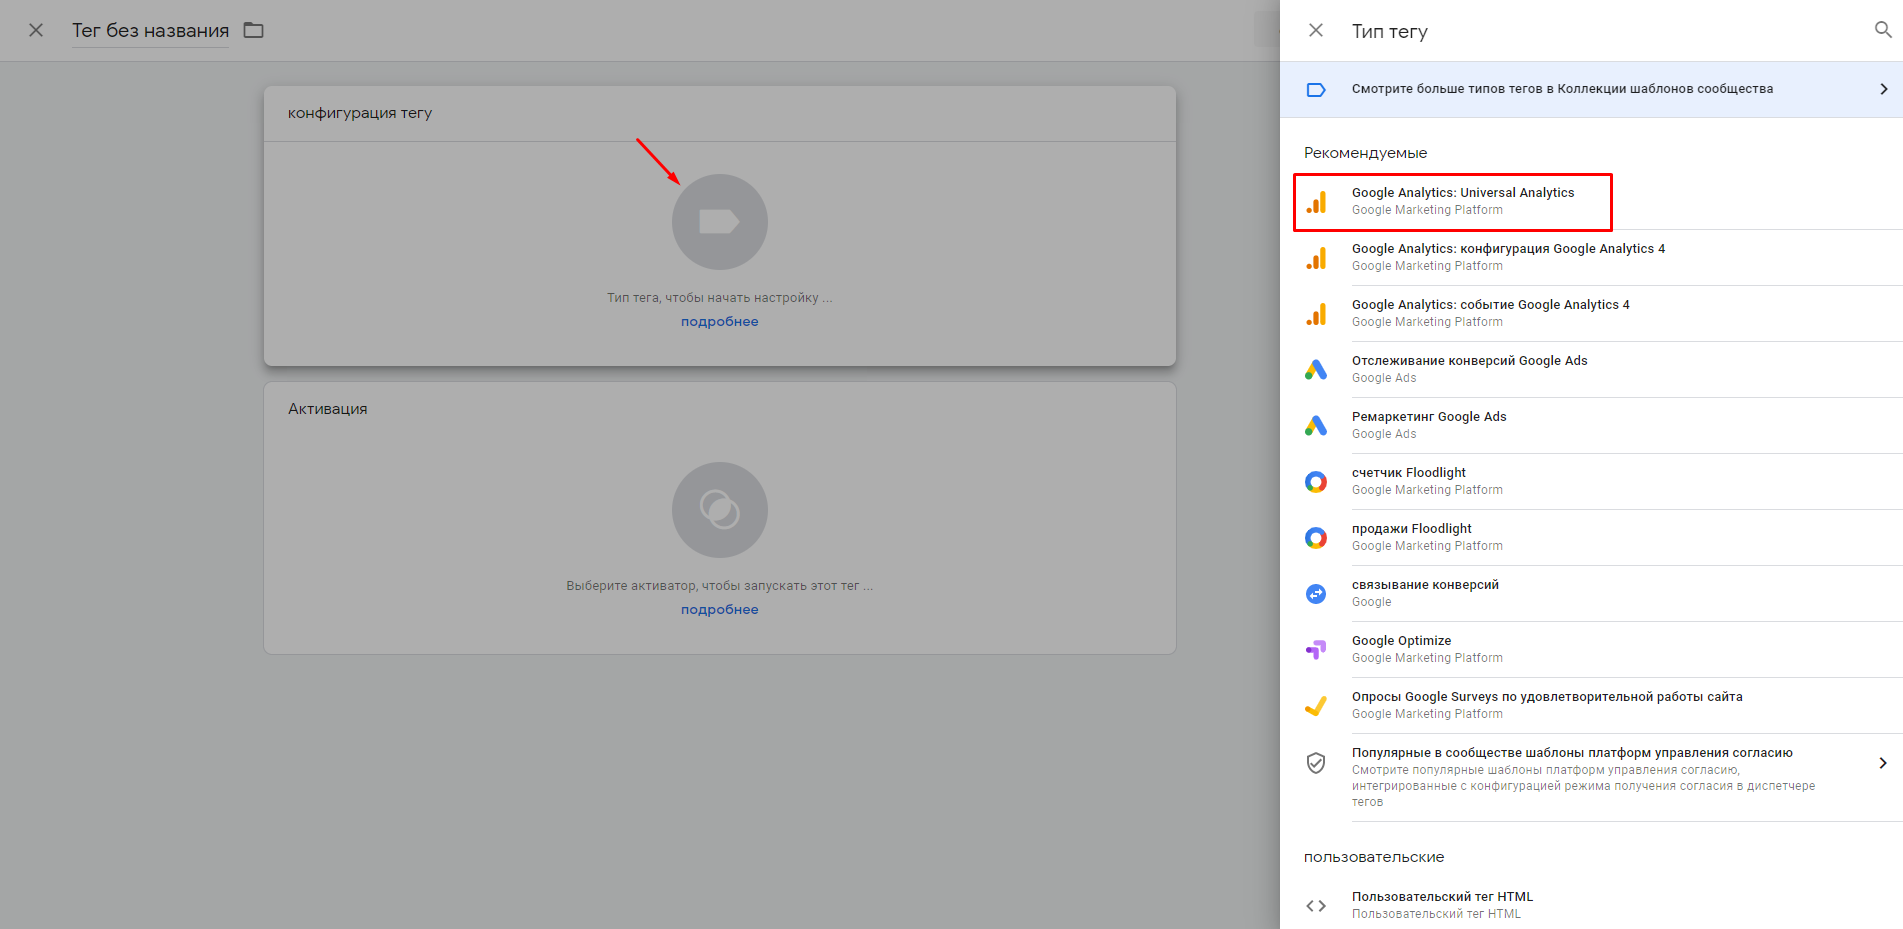Edit the tag name Тег без названия
The width and height of the screenshot is (1903, 929).
click(x=150, y=31)
